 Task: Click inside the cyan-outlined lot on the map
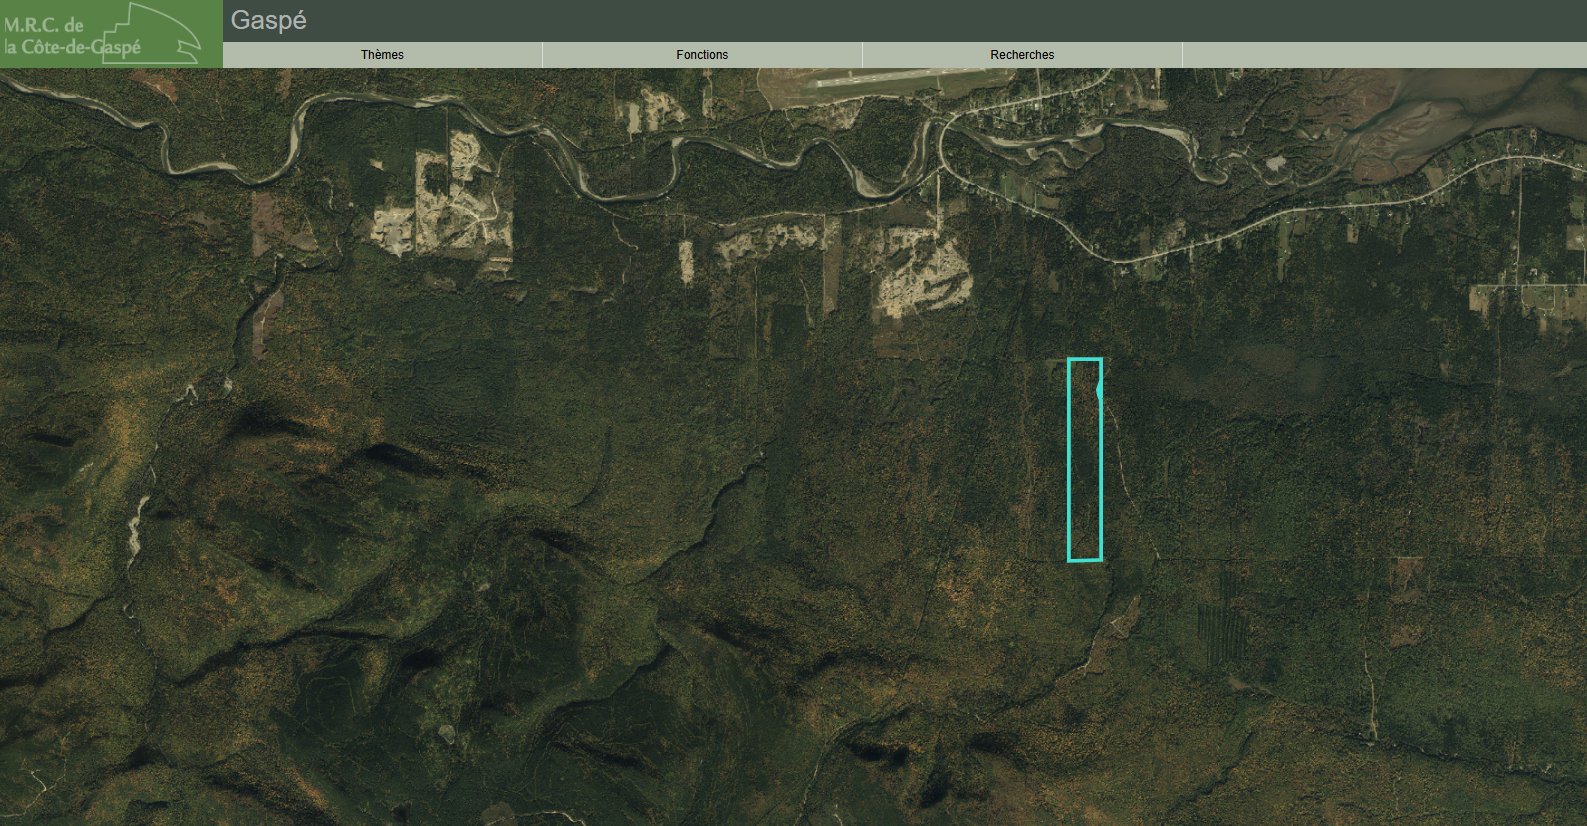tap(1085, 460)
